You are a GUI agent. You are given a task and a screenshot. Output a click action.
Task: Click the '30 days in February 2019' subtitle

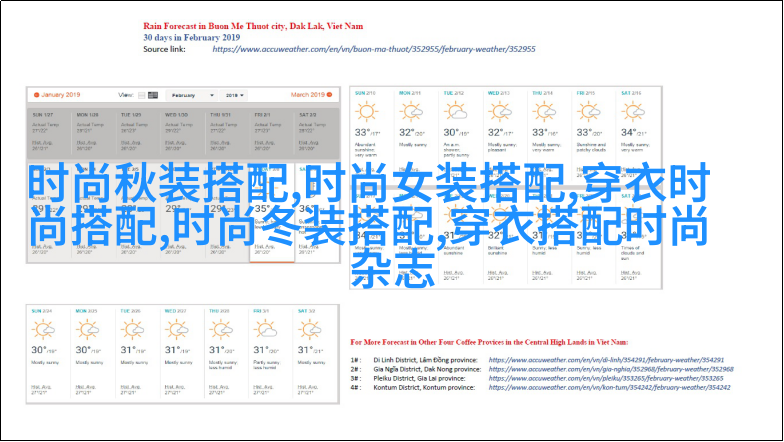tap(192, 38)
